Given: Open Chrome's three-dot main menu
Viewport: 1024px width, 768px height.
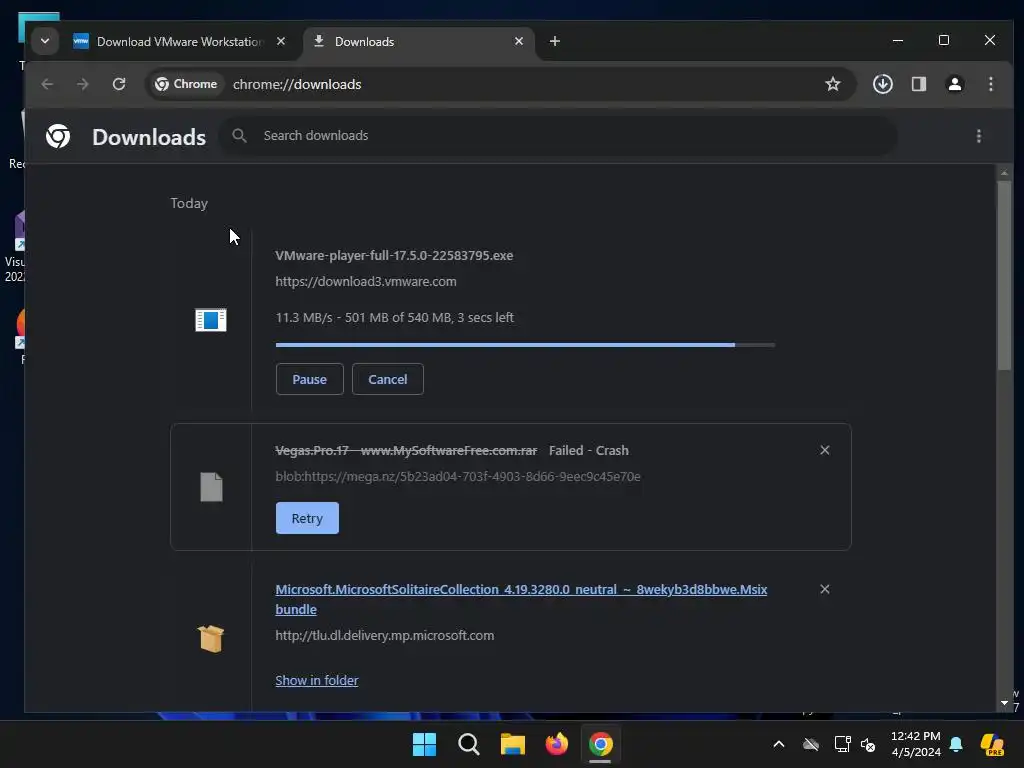Looking at the screenshot, I should (991, 84).
